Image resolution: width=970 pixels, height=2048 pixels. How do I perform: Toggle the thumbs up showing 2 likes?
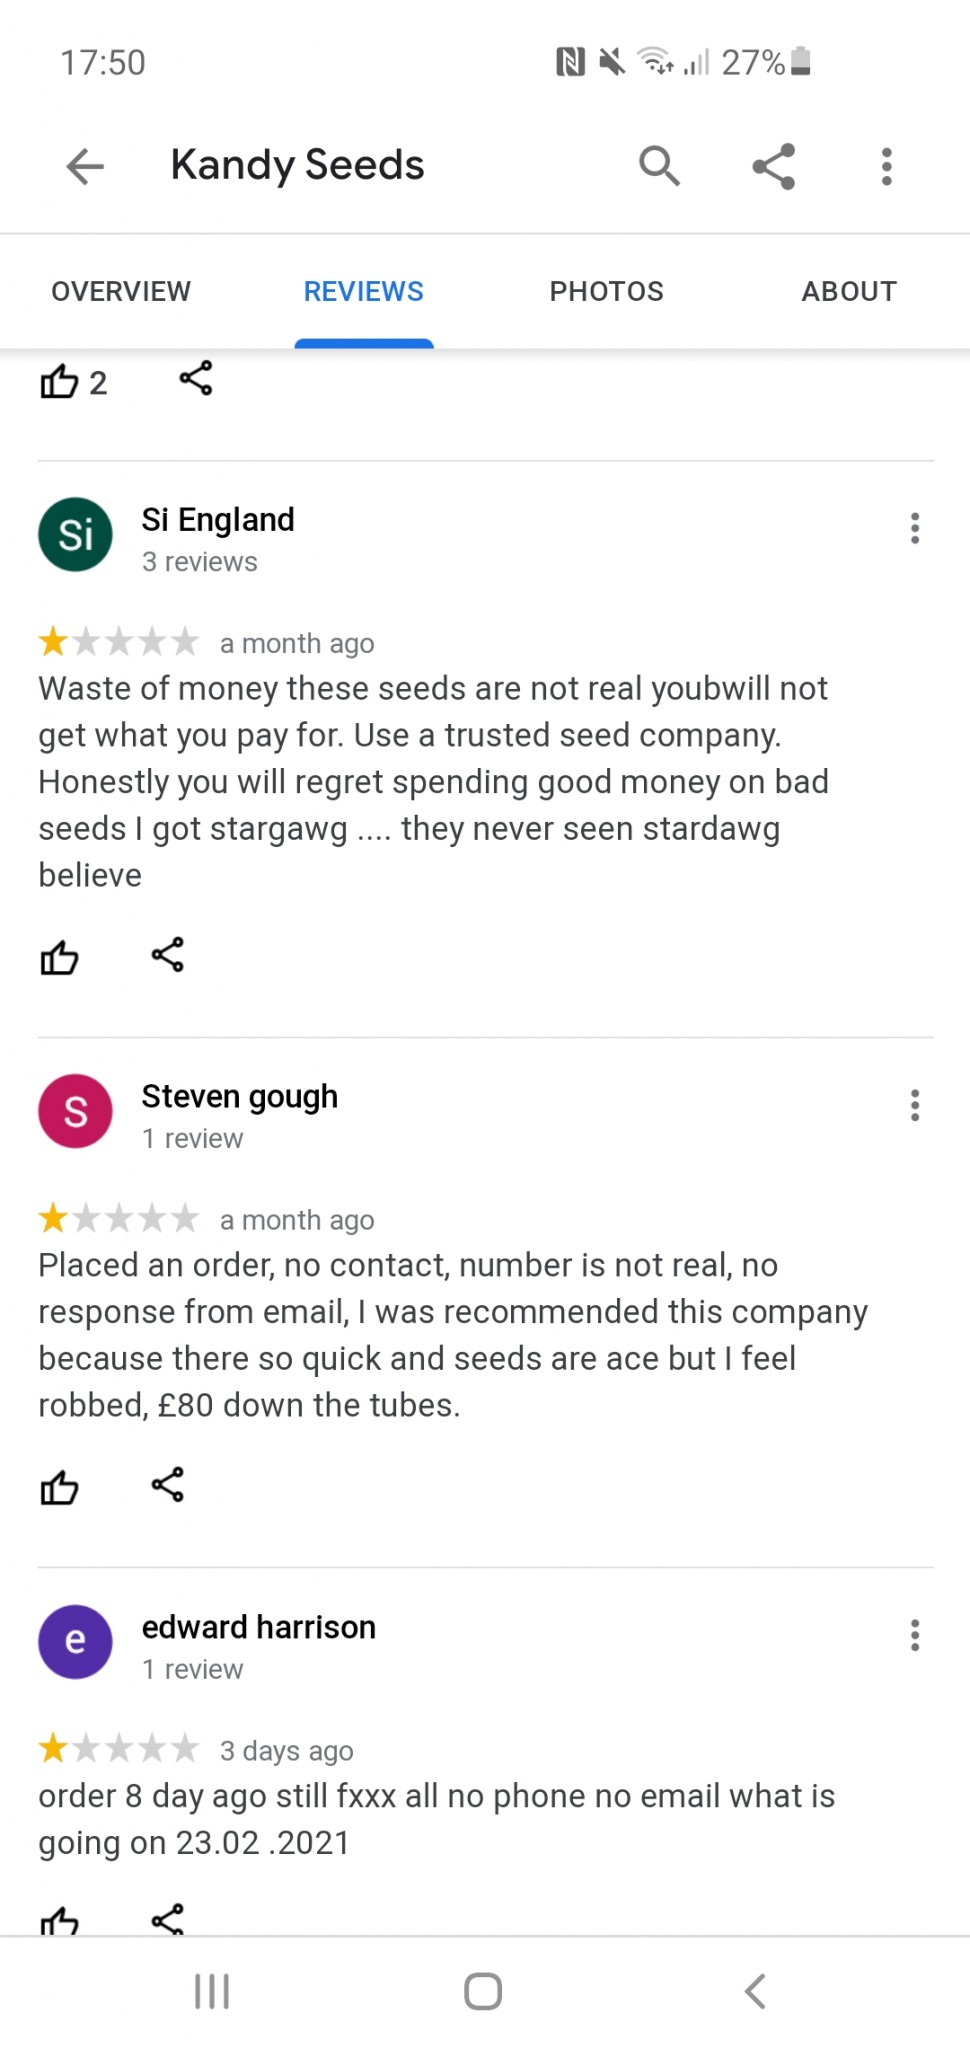(x=59, y=381)
